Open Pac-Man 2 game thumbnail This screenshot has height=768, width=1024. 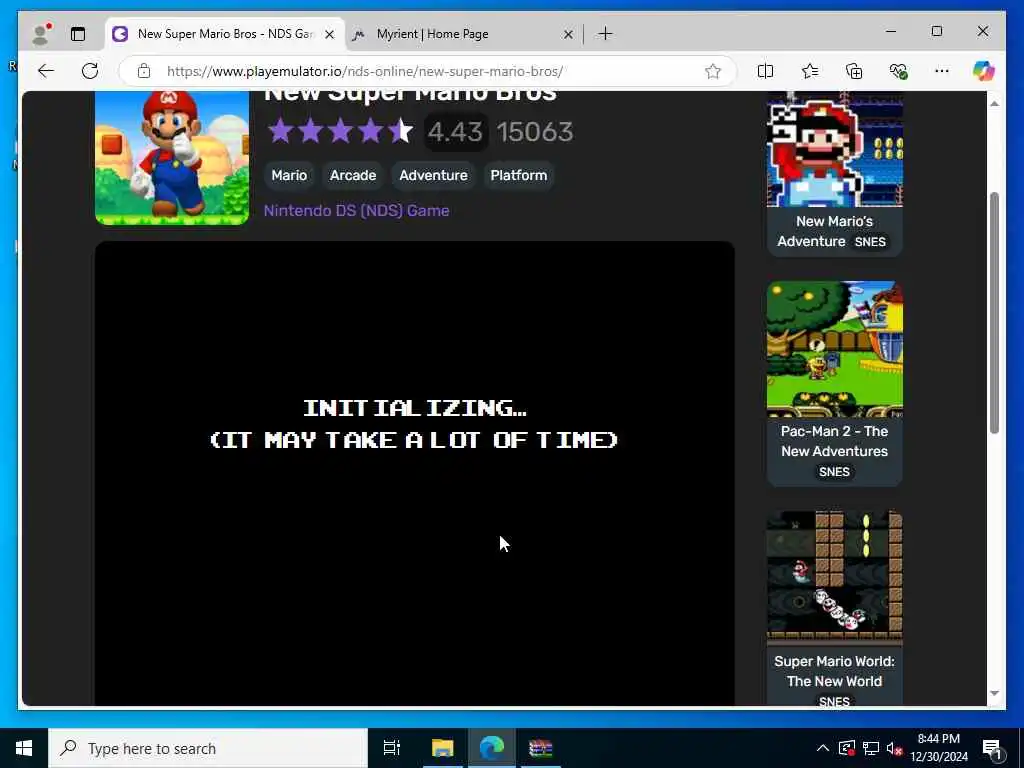[x=835, y=349]
